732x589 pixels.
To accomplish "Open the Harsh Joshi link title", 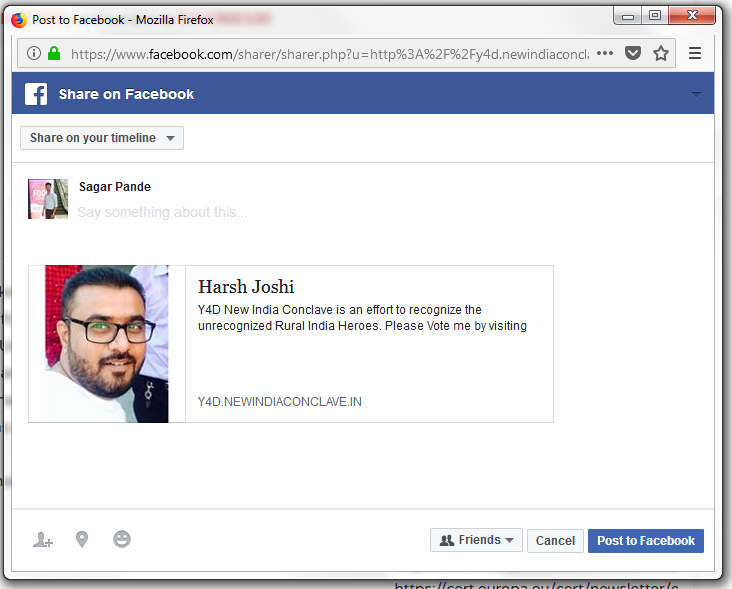I will click(x=246, y=287).
